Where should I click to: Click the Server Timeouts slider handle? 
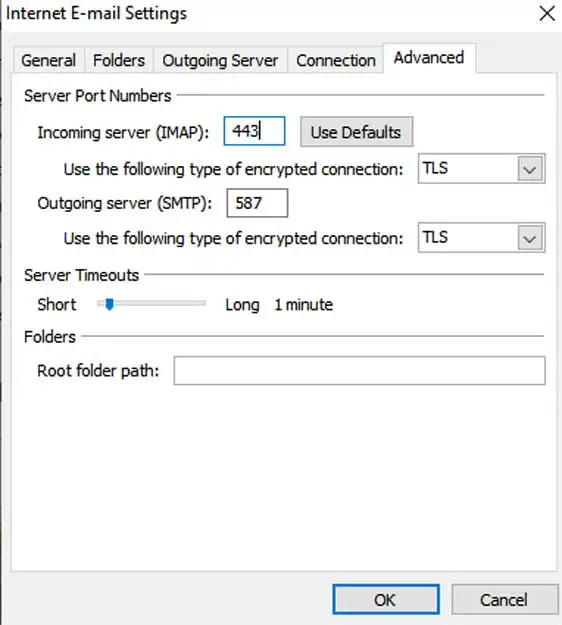point(110,304)
